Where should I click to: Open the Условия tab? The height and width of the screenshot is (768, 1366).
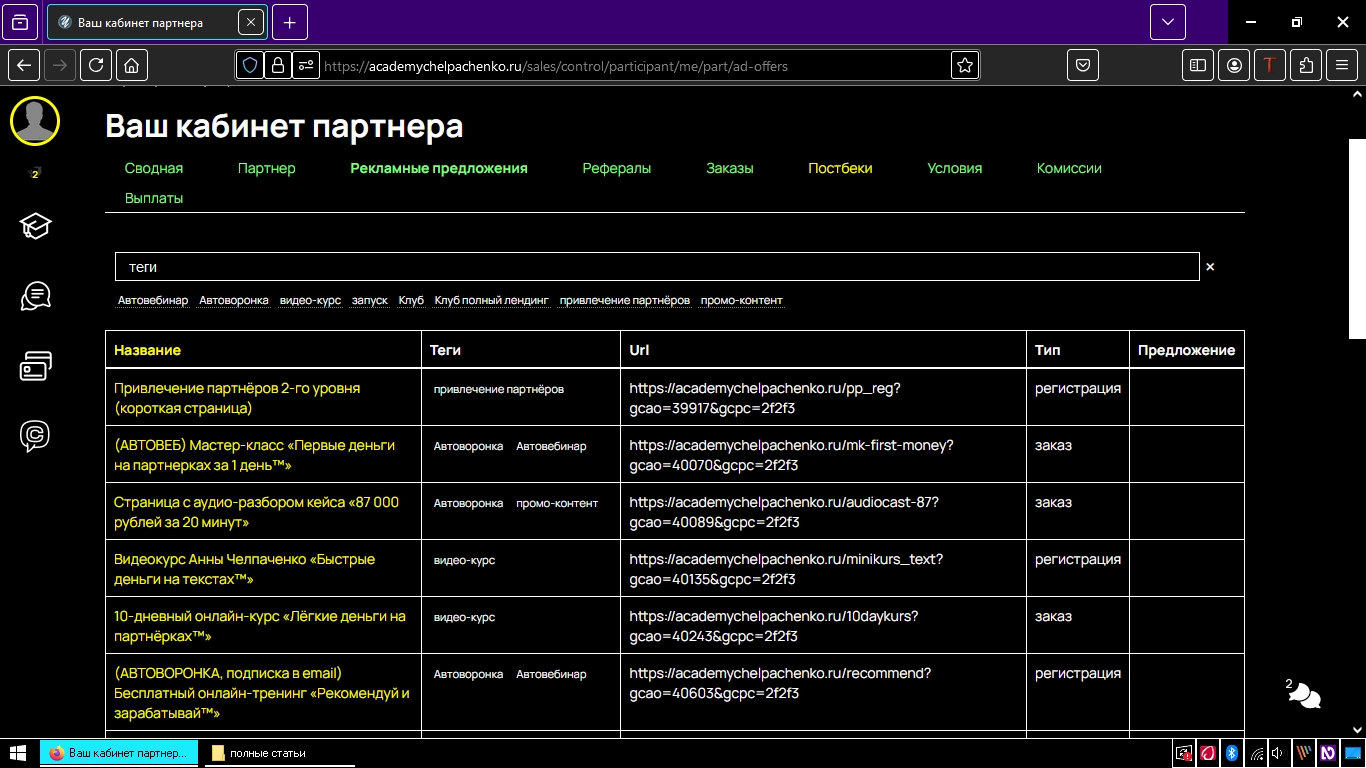tap(955, 168)
